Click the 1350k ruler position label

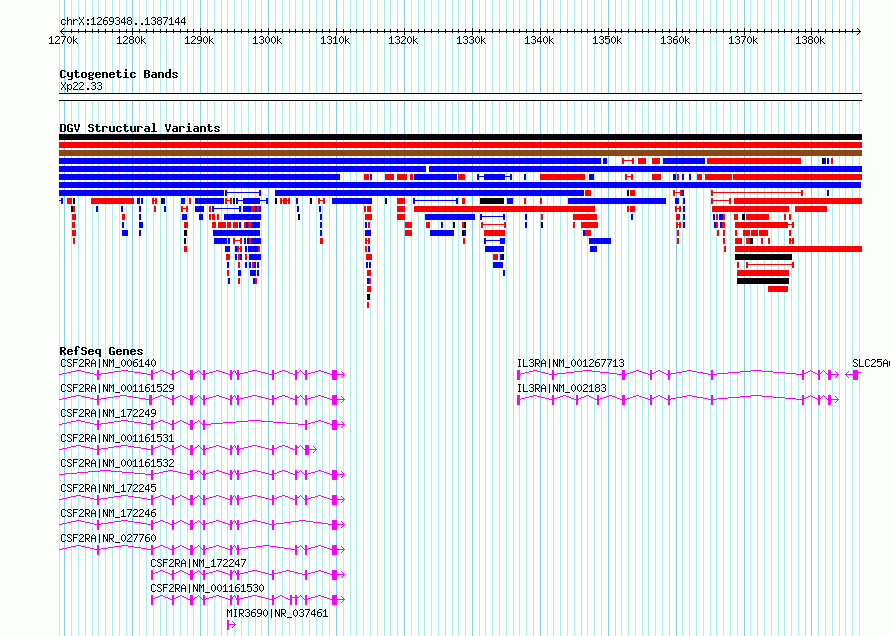(x=607, y=40)
